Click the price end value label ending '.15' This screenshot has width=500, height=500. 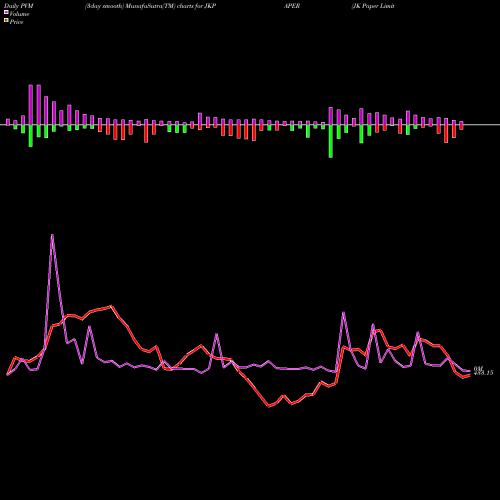[483, 373]
